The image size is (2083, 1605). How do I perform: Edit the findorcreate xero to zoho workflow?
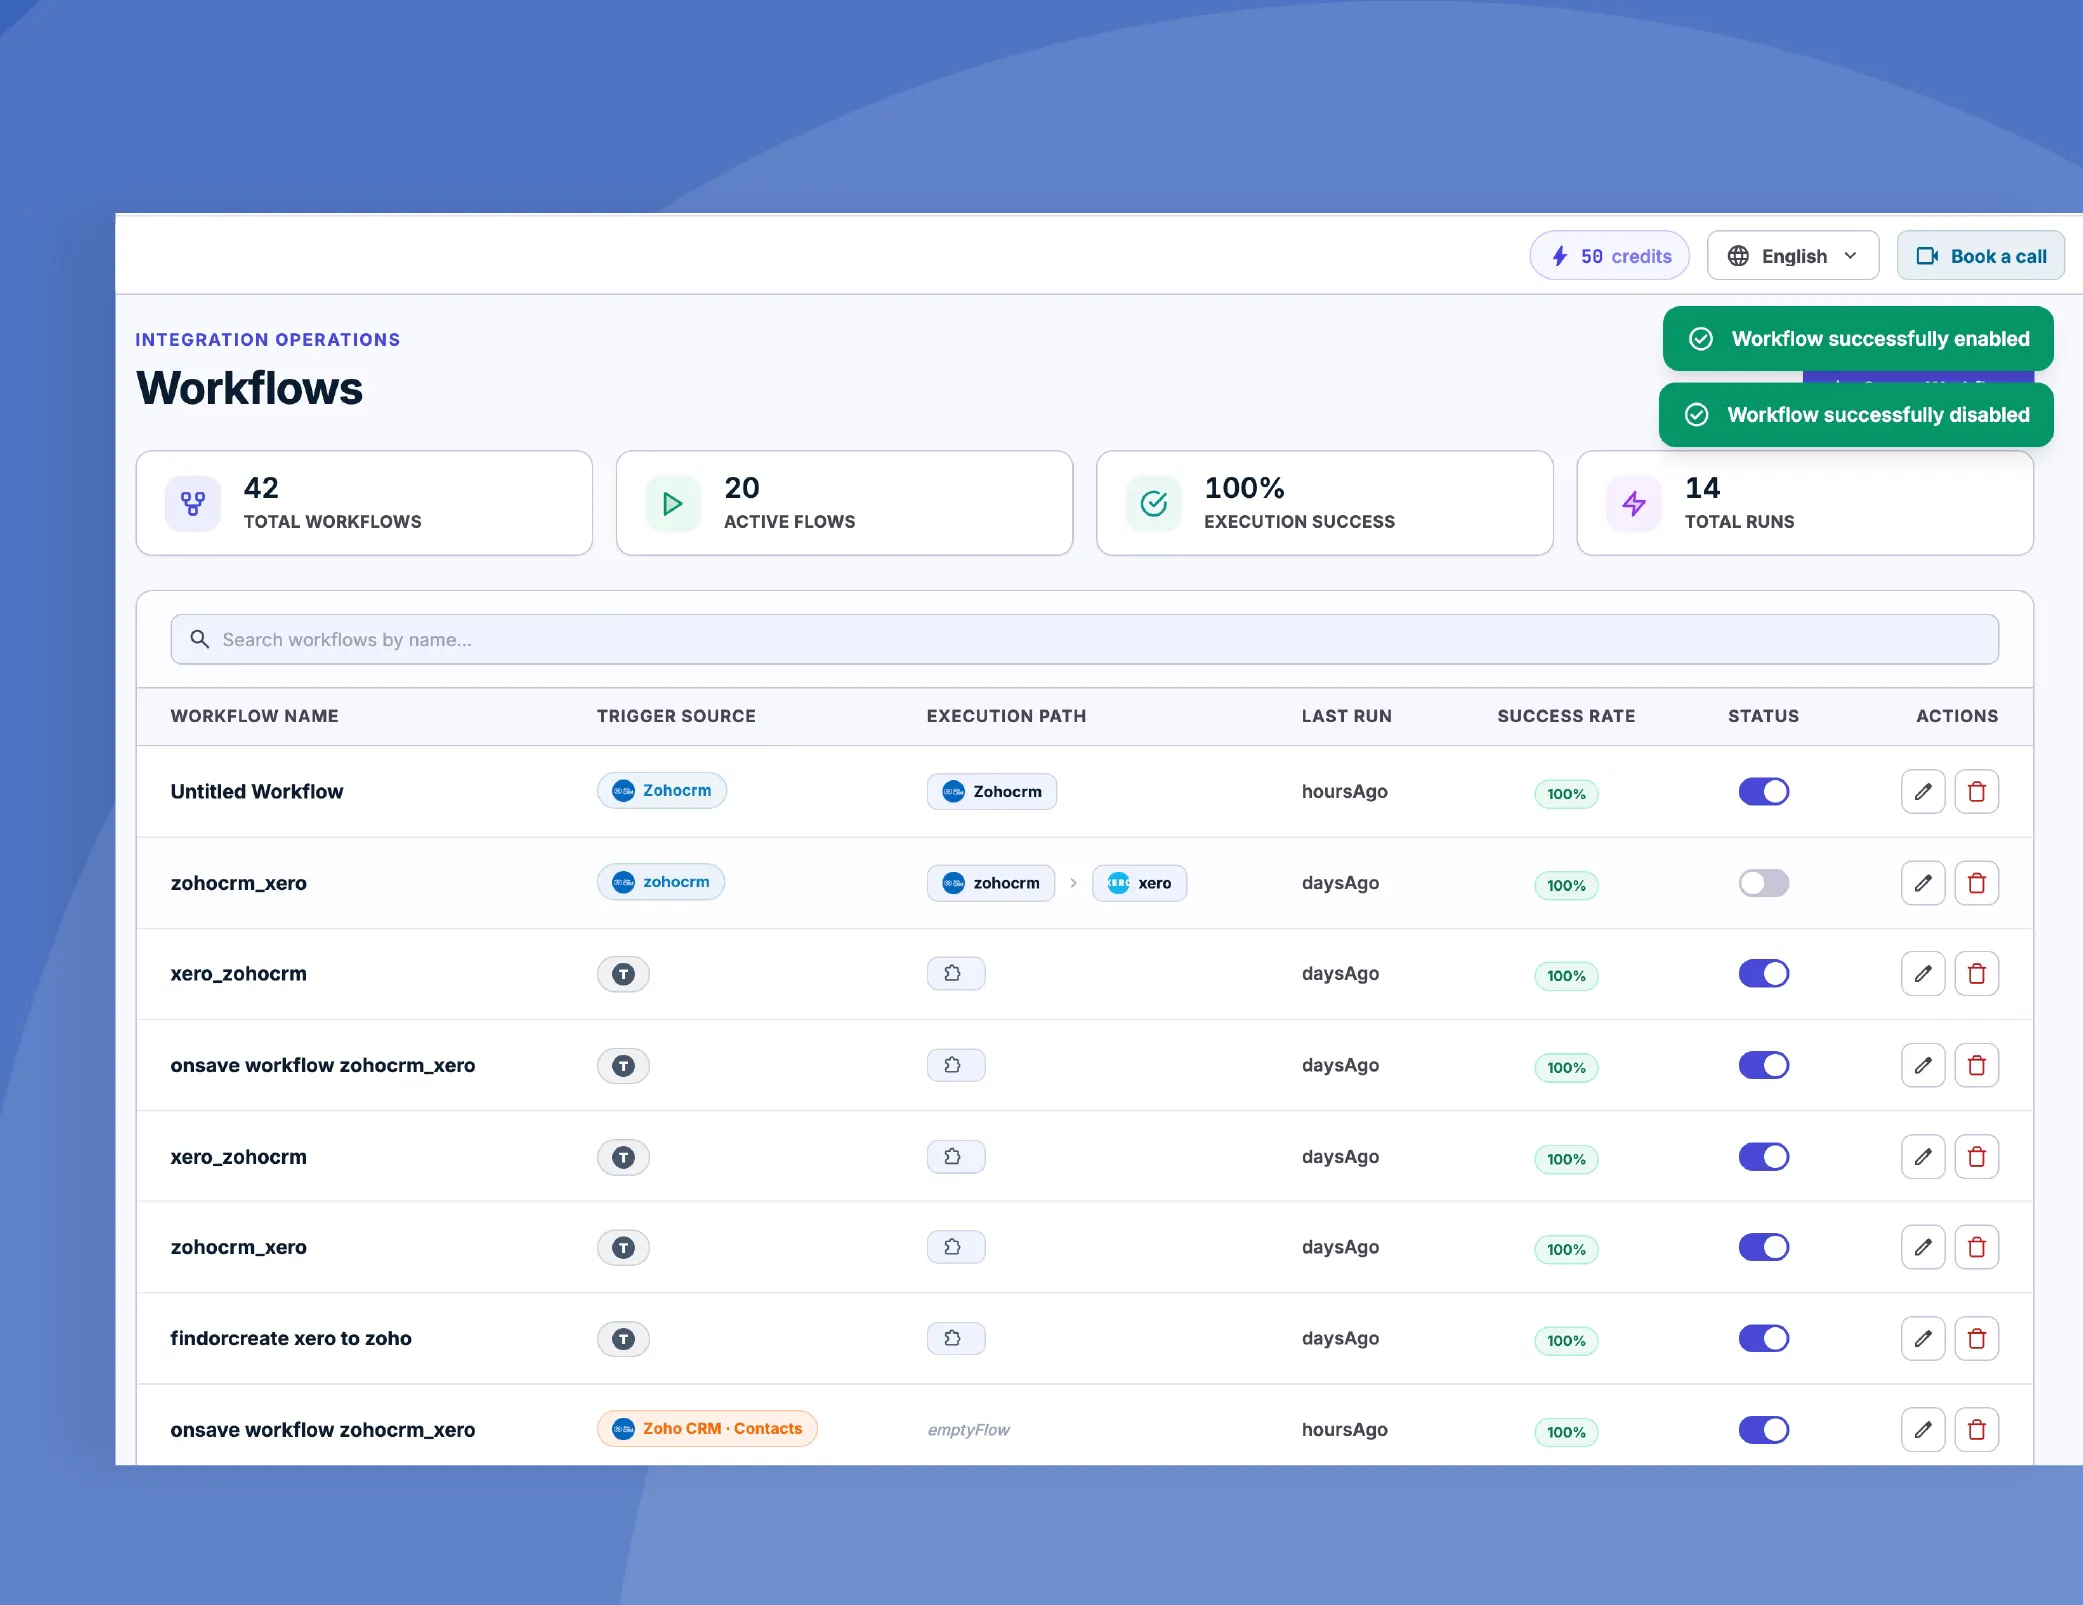point(1922,1338)
